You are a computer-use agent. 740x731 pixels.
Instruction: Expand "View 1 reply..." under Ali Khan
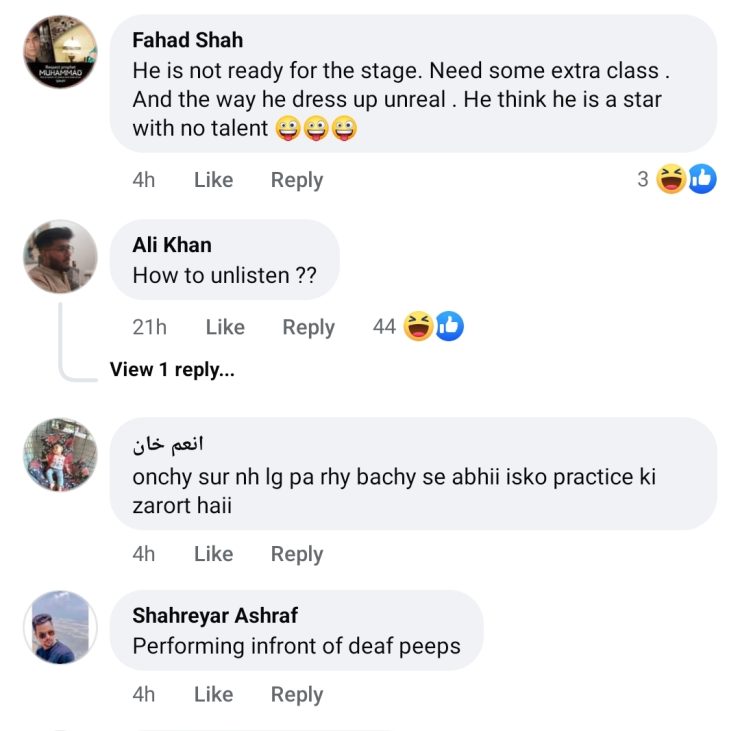coord(172,370)
